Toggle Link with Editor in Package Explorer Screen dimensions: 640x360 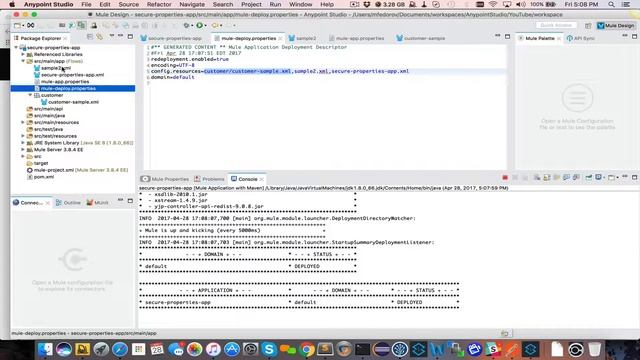tap(100, 37)
